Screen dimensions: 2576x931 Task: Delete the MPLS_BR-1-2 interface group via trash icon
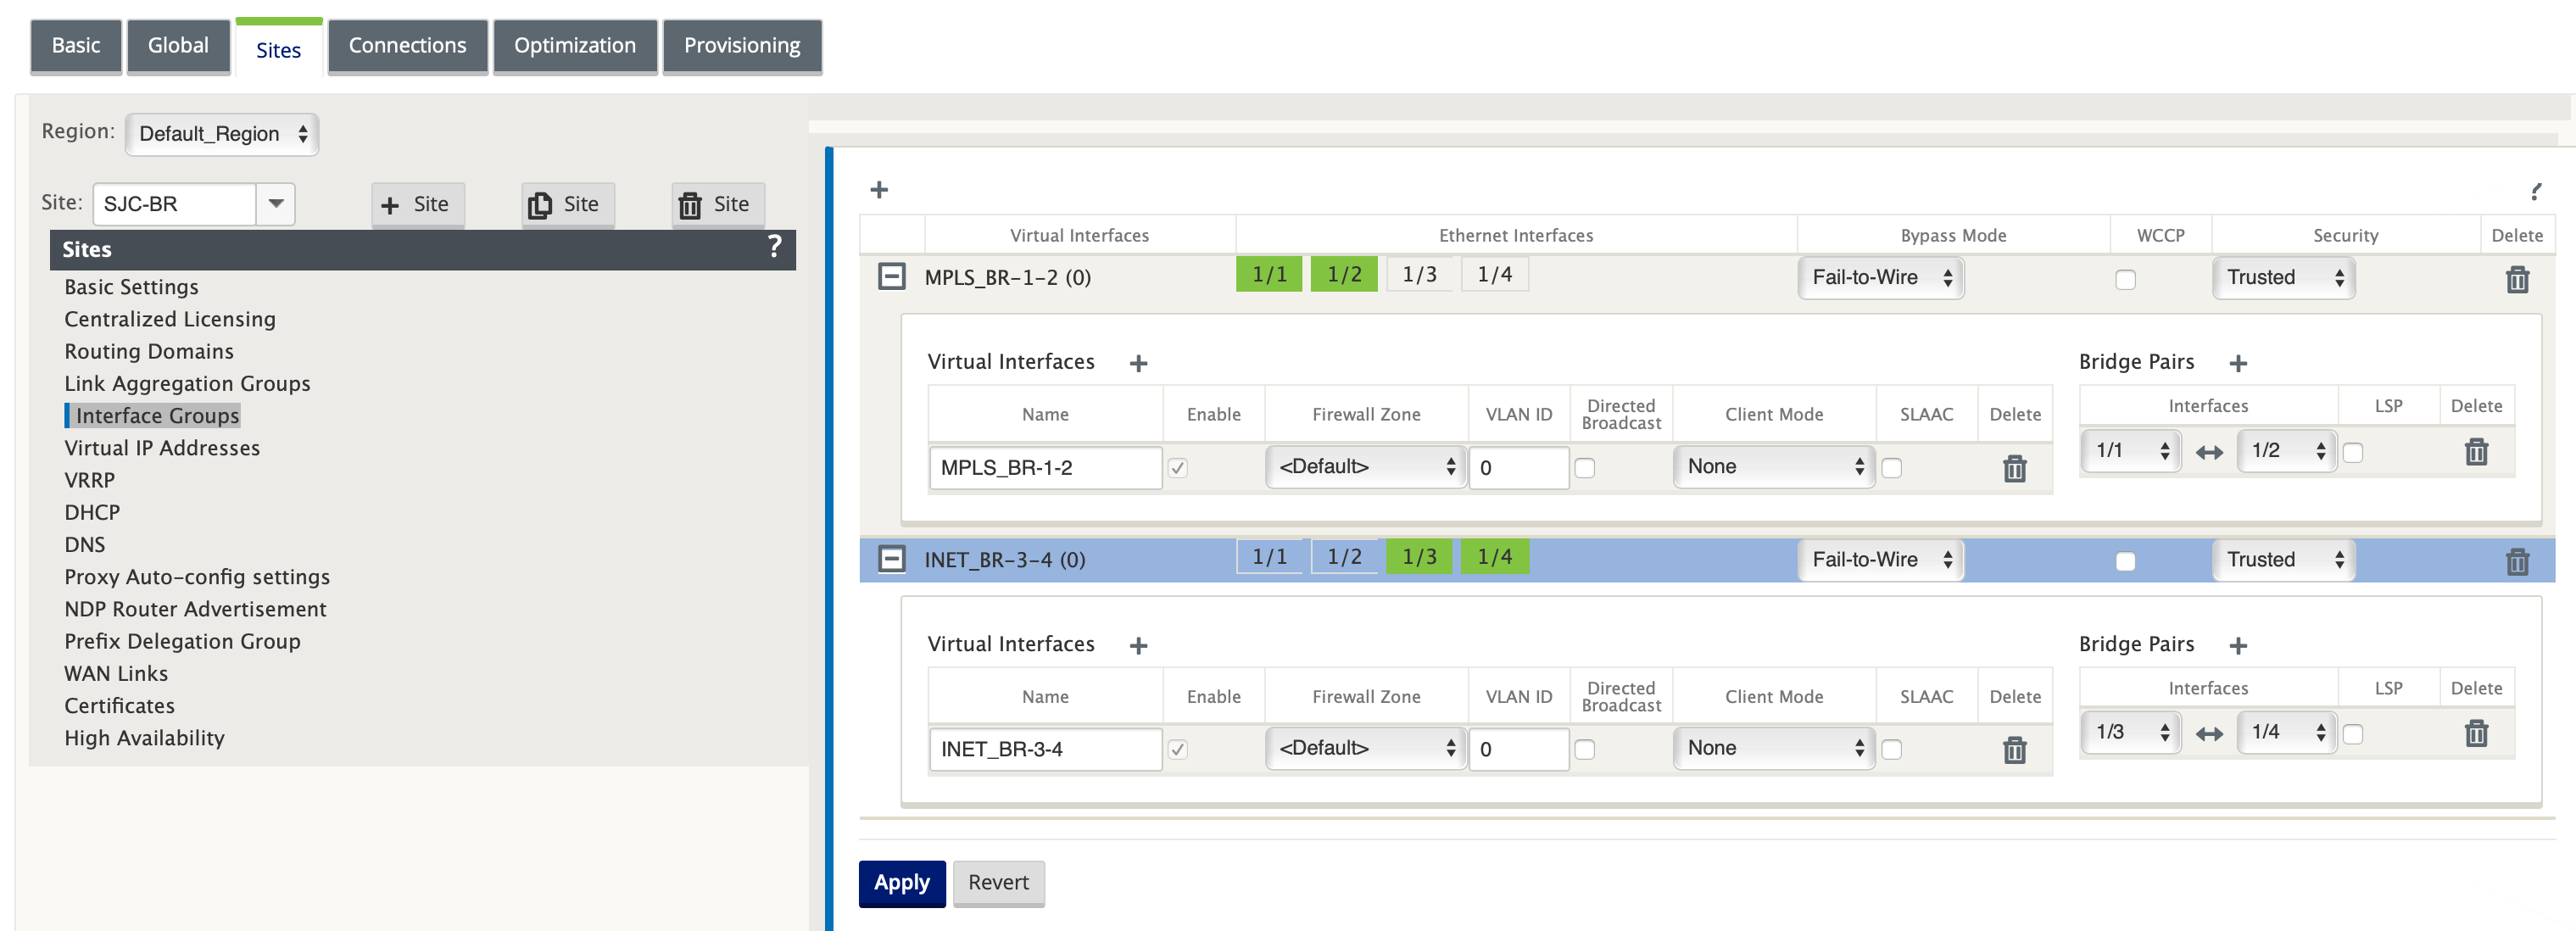pyautogui.click(x=2517, y=279)
